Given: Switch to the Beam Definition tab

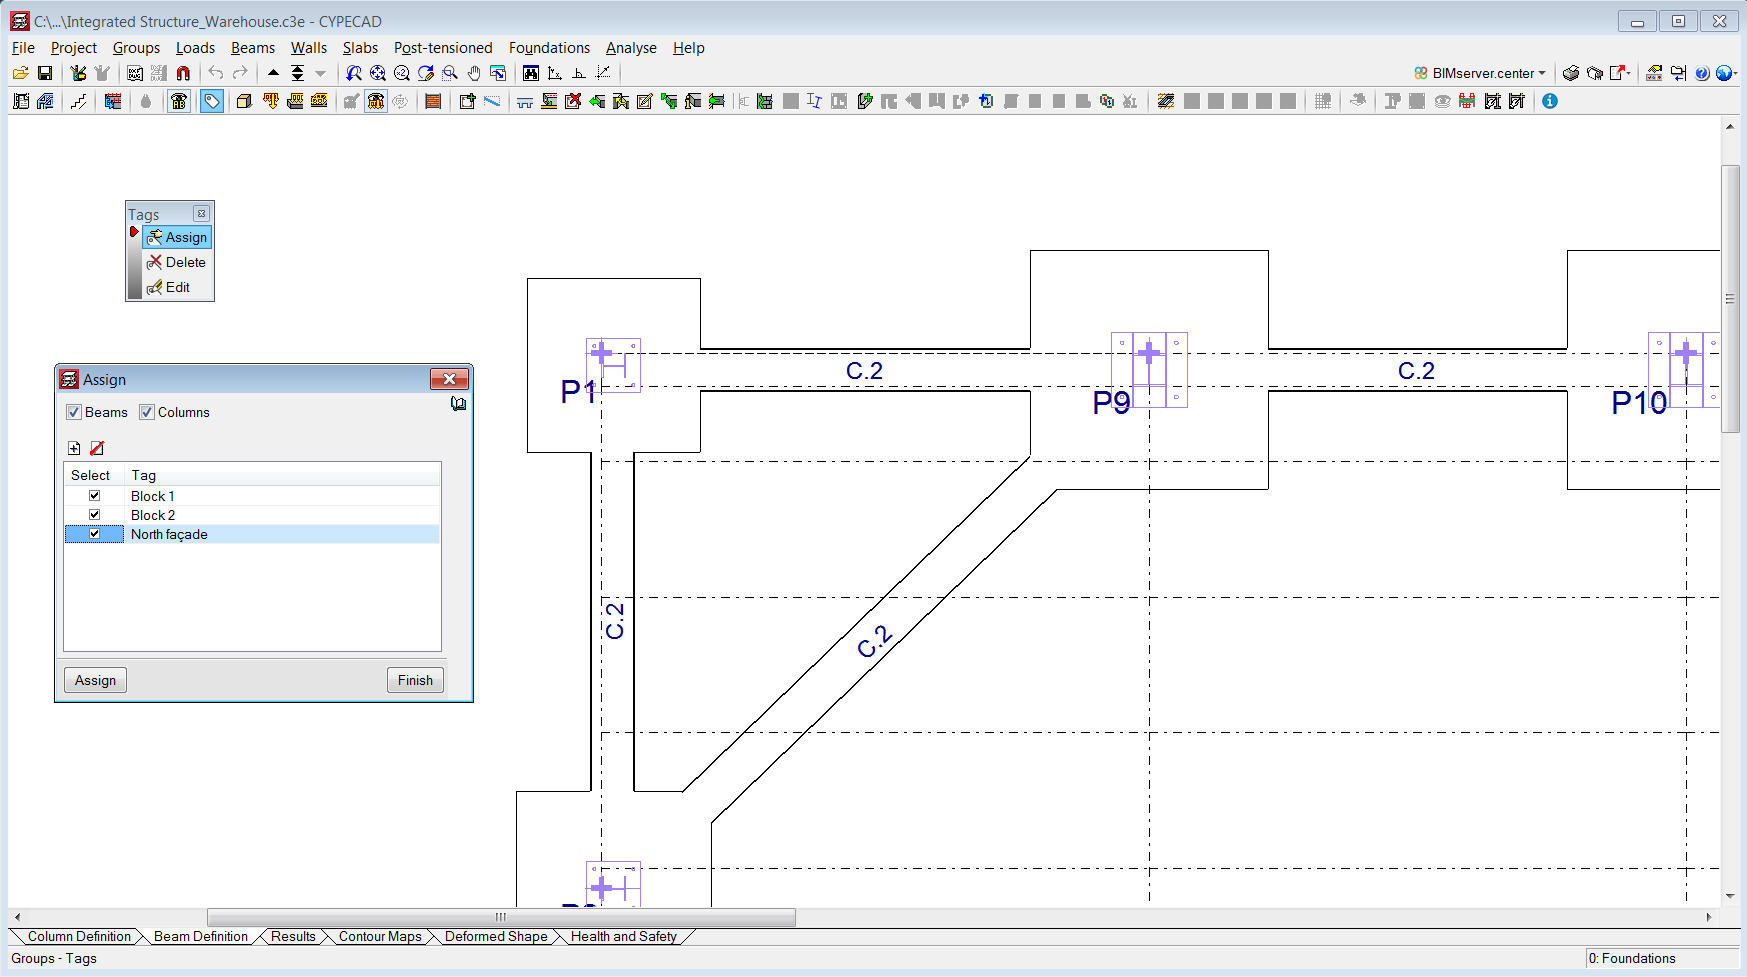Looking at the screenshot, I should coord(200,936).
